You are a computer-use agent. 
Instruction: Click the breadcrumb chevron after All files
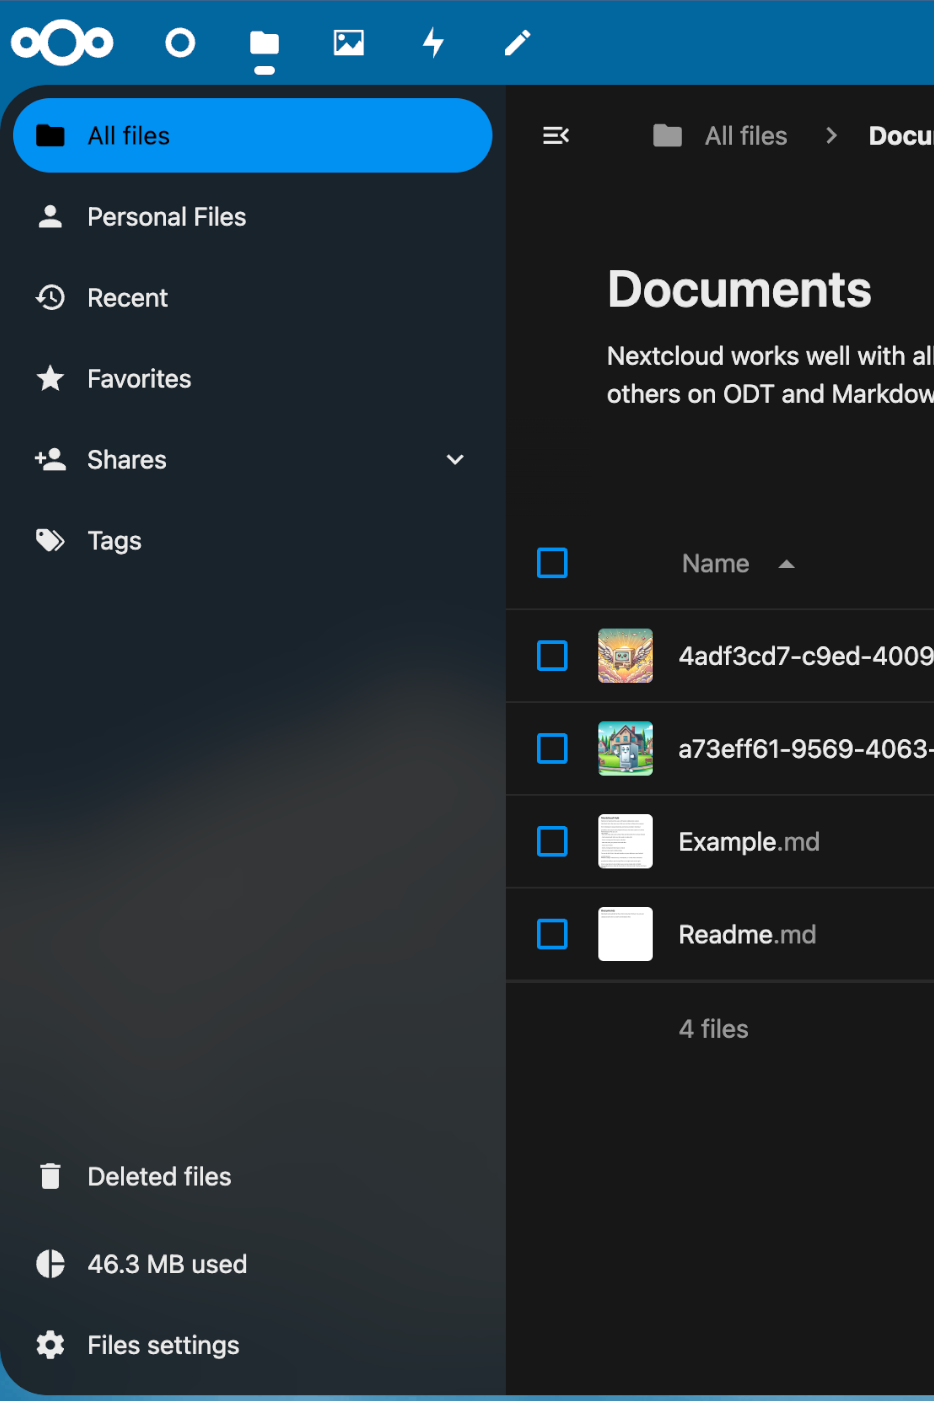[x=831, y=136]
